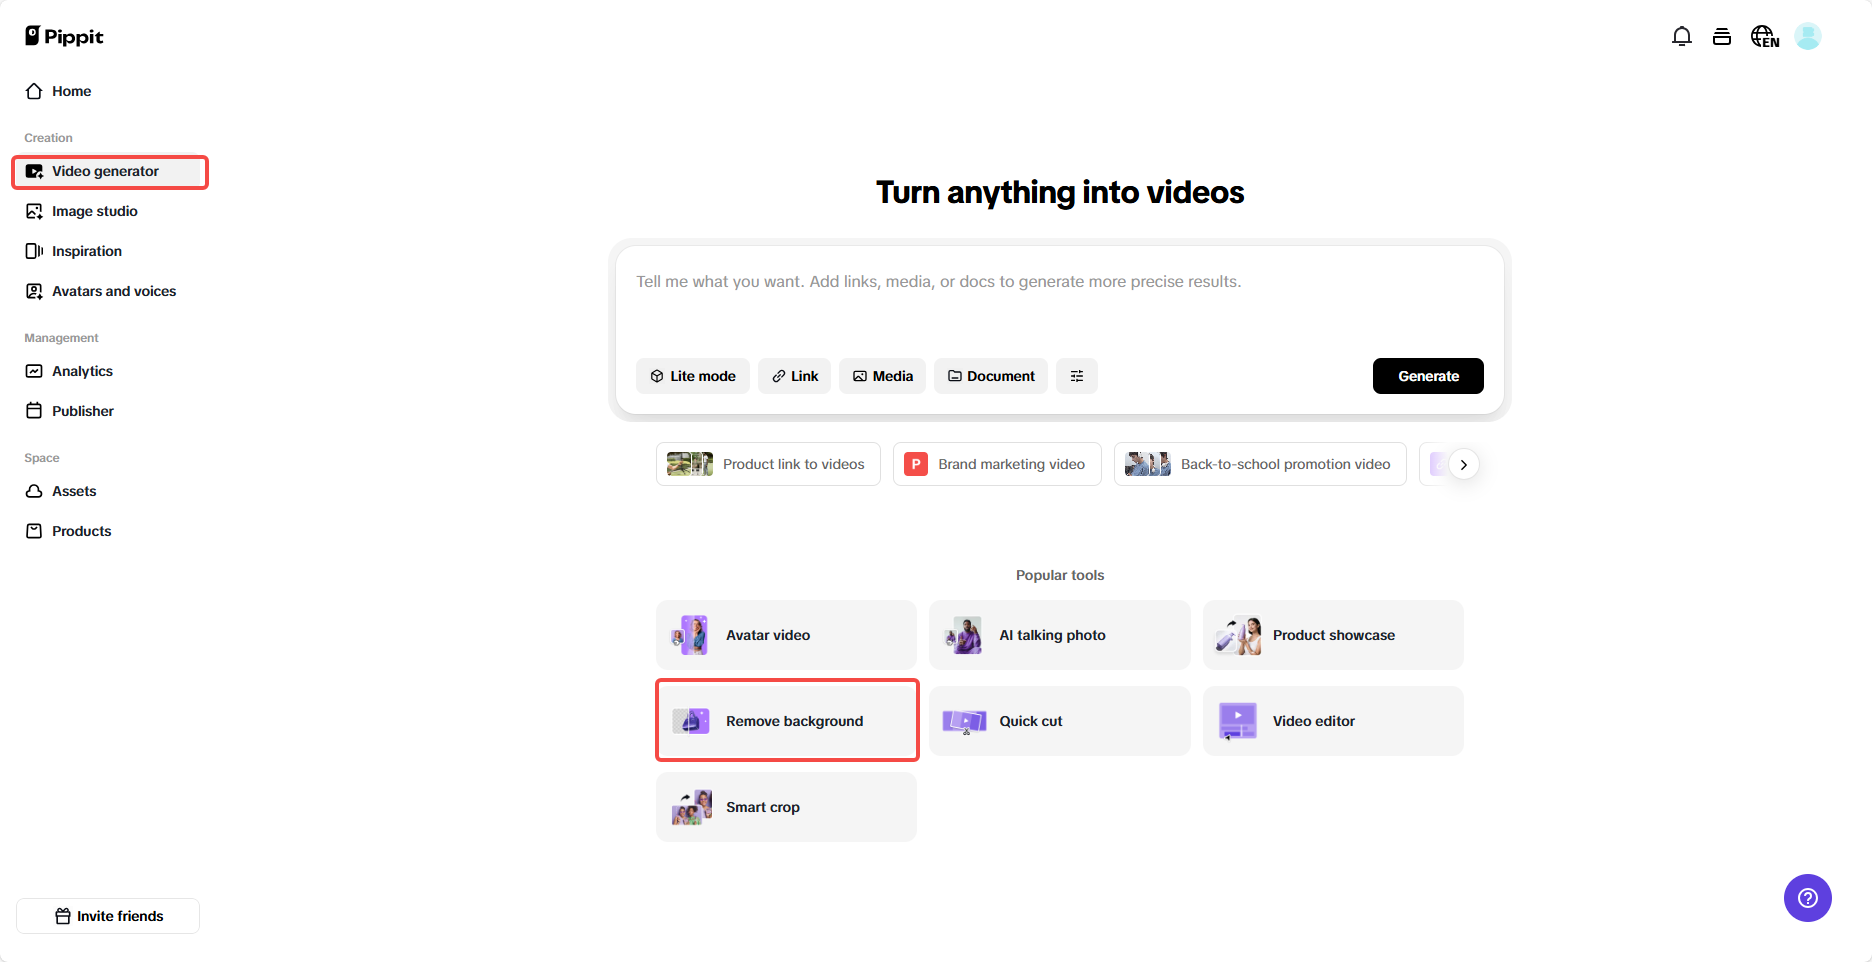Viewport: 1872px width, 962px height.
Task: Click the Pippit logo
Action: point(64,36)
